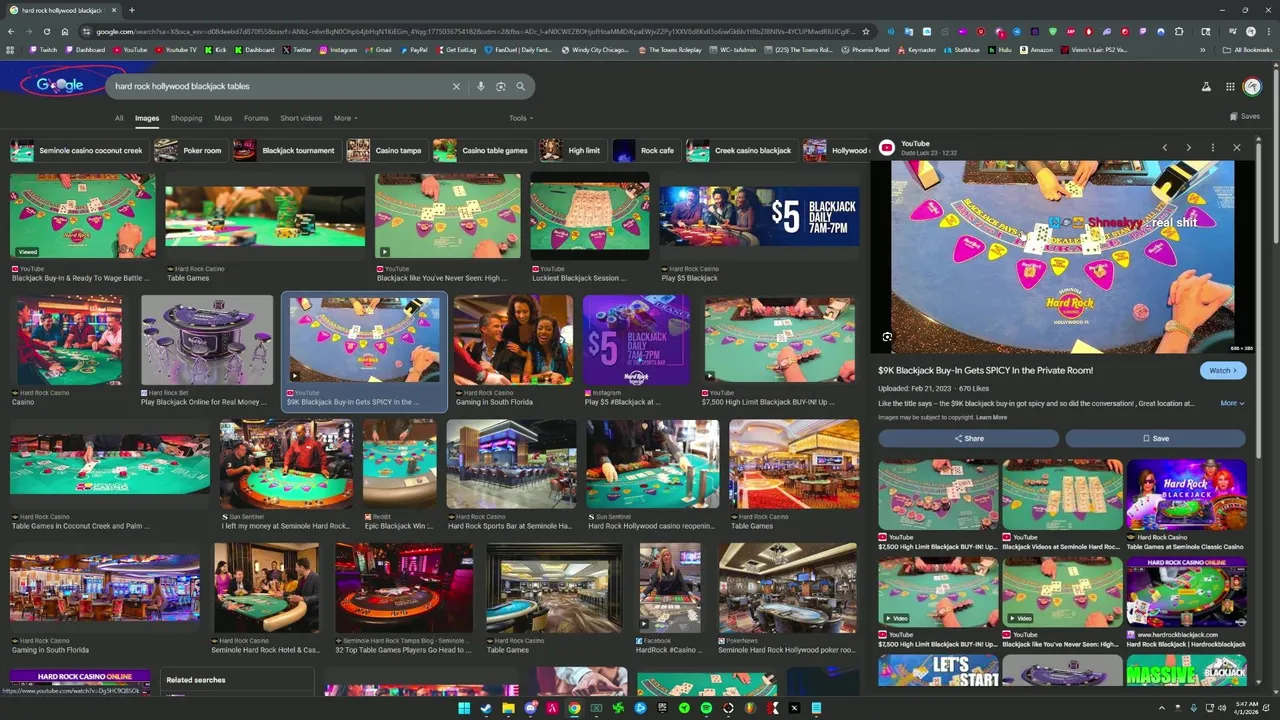
Task: Open the YouTube TV bookmark
Action: coord(175,49)
